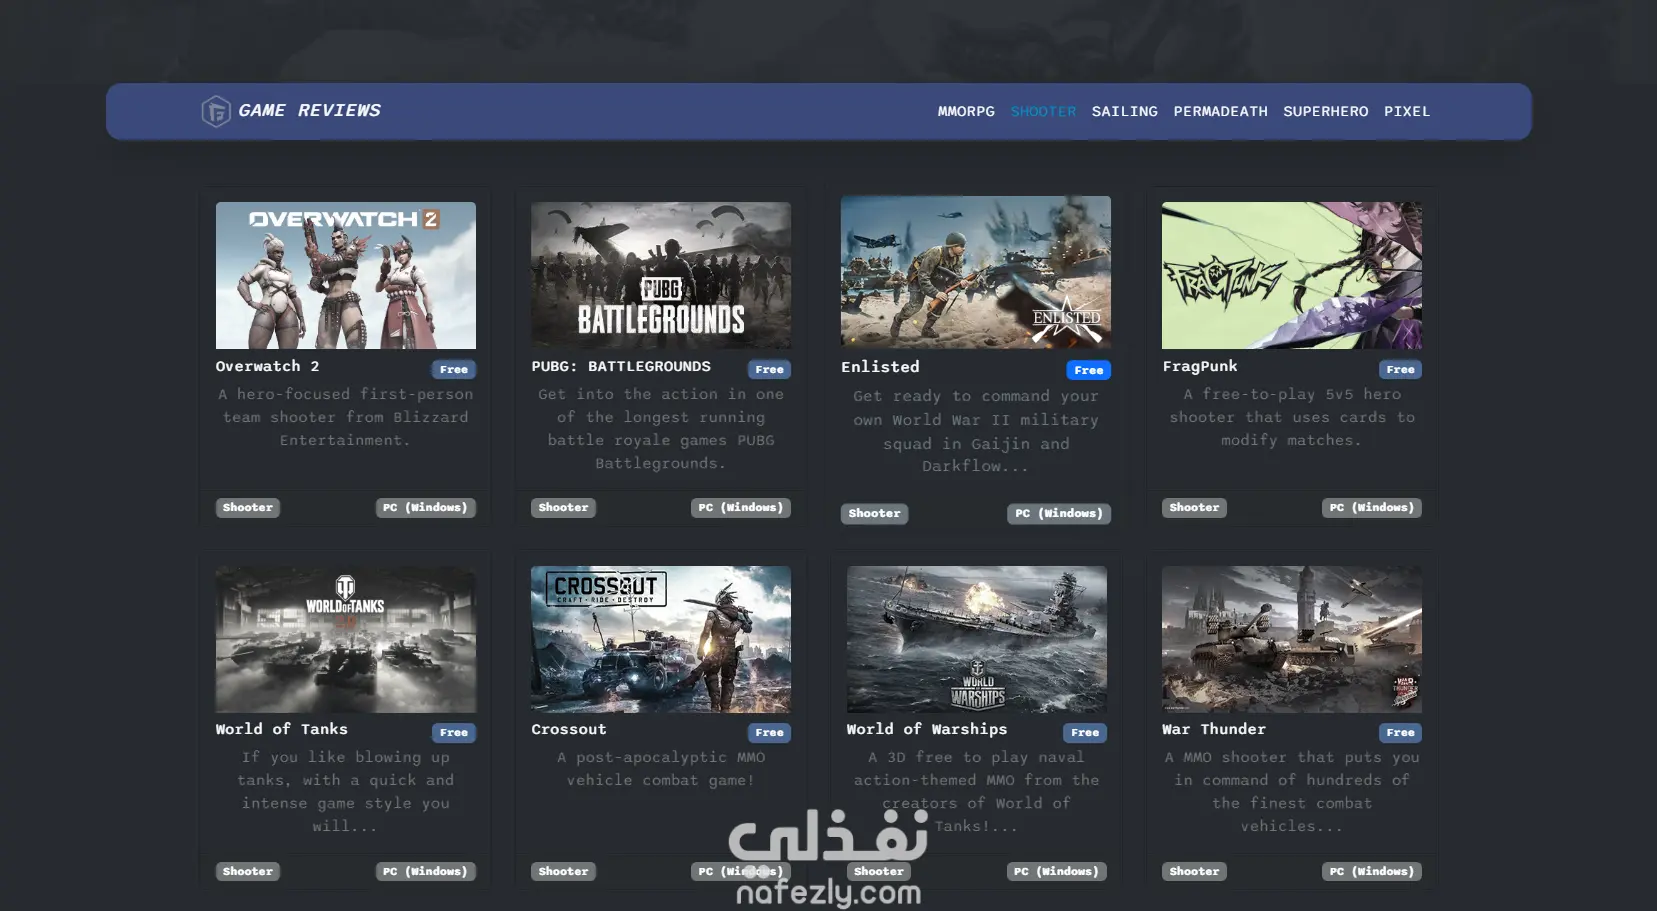This screenshot has height=911, width=1657.
Task: Open the World of Warships cover image
Action: click(977, 639)
